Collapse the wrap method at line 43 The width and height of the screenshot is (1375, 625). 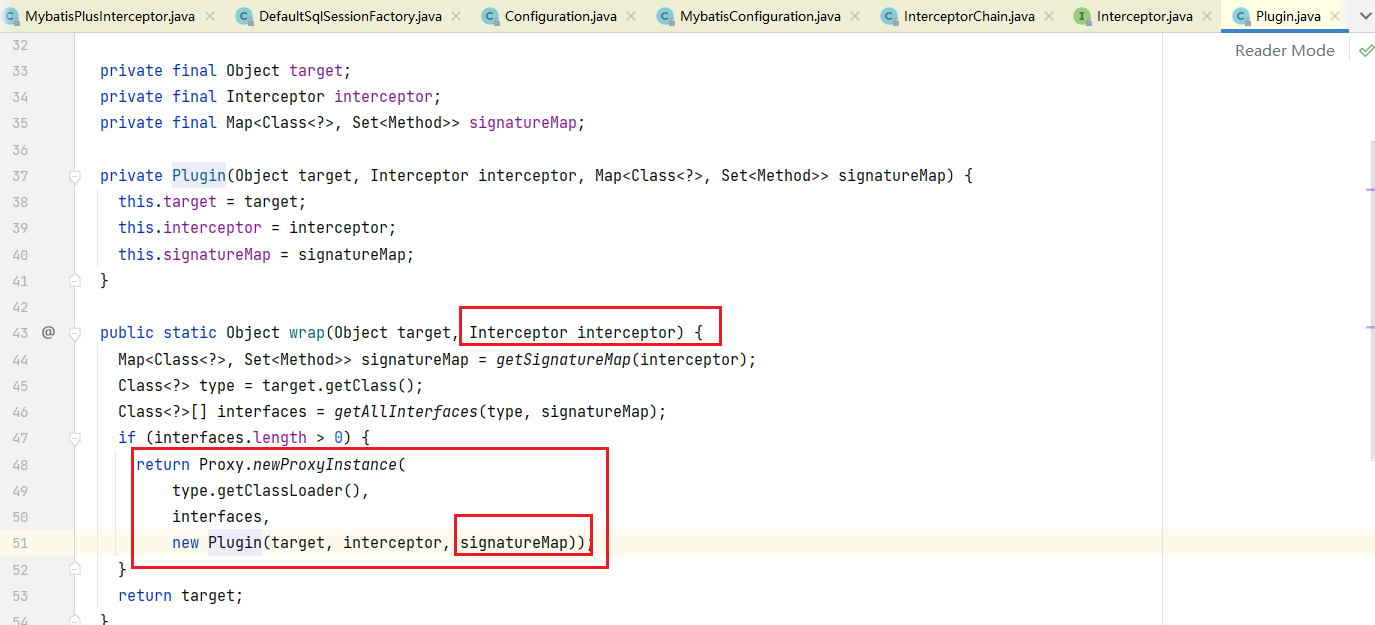pyautogui.click(x=74, y=332)
